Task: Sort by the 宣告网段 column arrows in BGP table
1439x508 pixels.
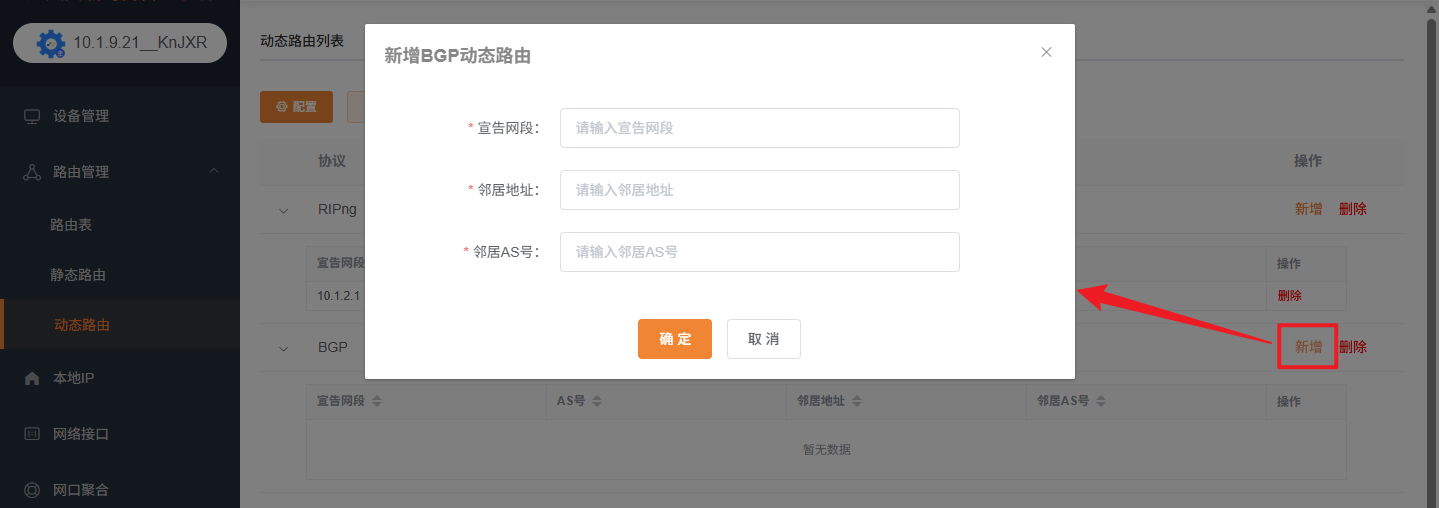Action: [x=377, y=401]
